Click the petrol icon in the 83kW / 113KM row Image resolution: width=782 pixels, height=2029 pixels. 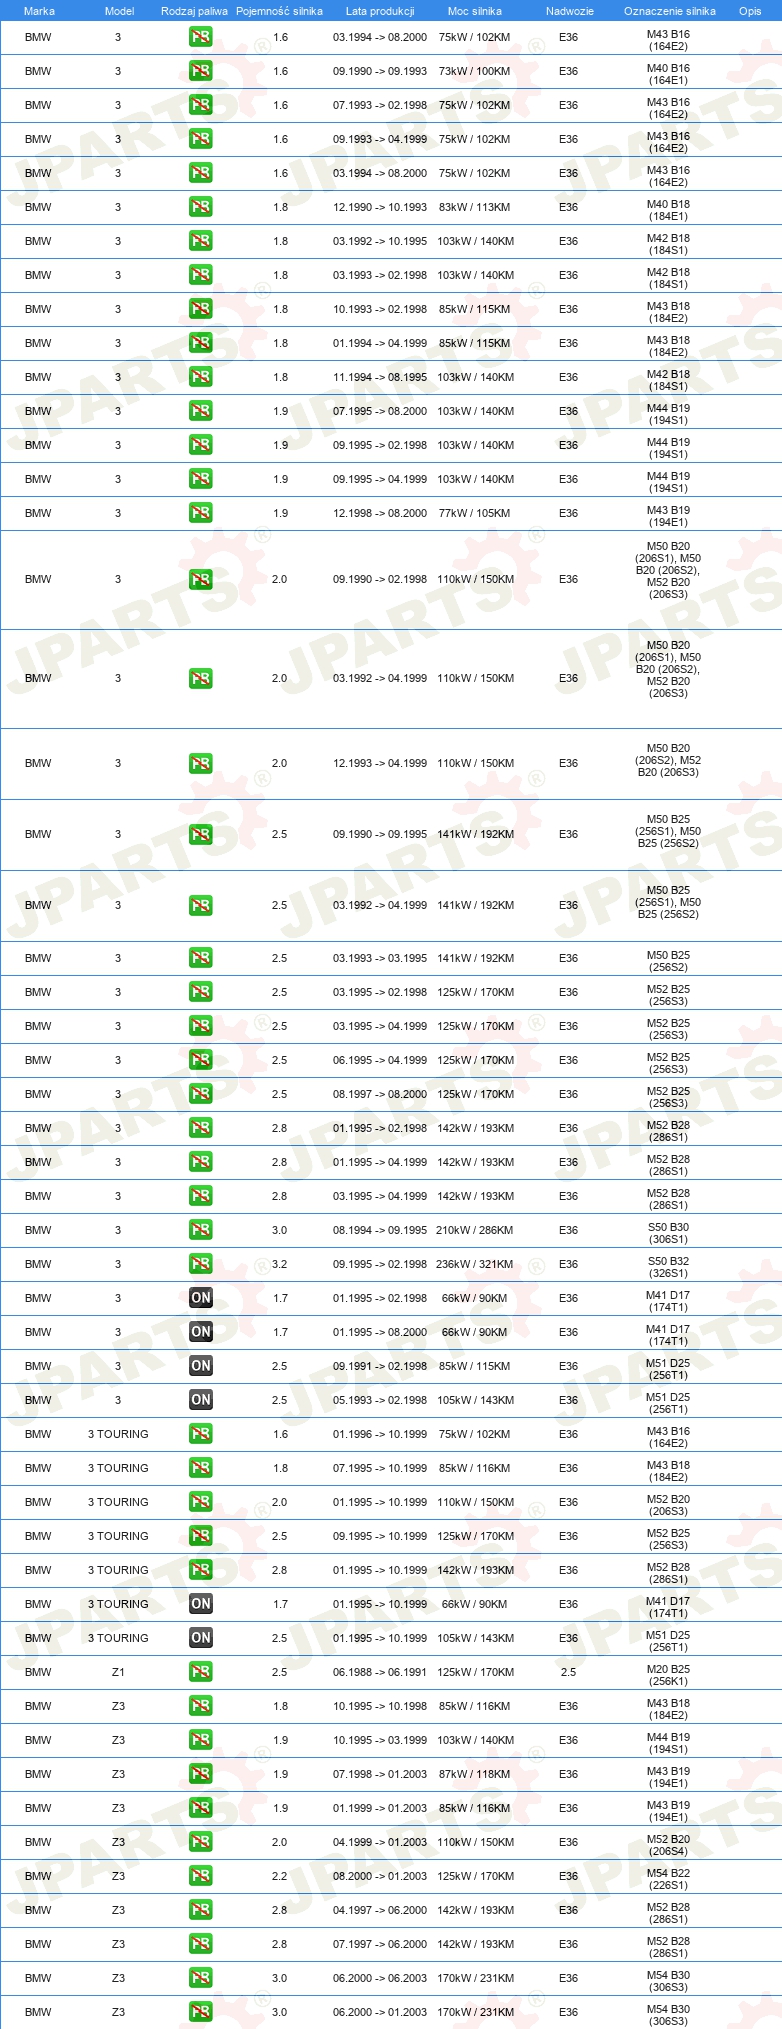[x=201, y=207]
